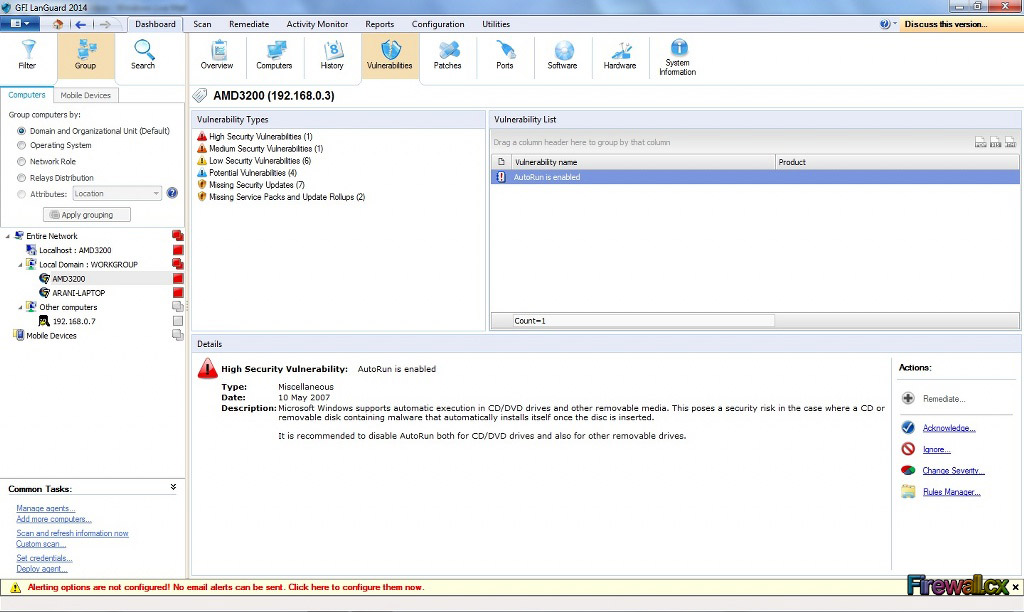Select Potential Vulnerabilities (4)
Viewport: 1024px width, 612px height.
(x=247, y=173)
